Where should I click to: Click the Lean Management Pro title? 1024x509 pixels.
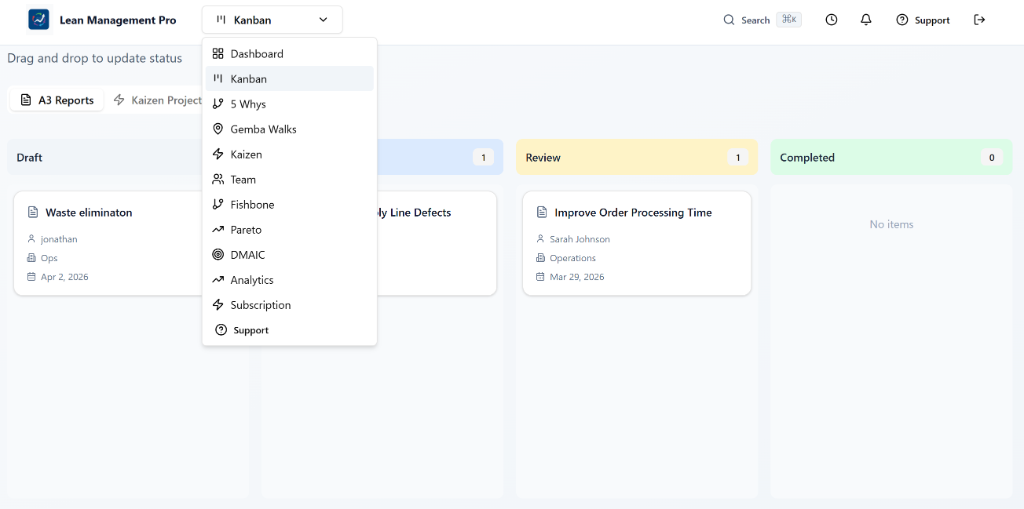118,20
